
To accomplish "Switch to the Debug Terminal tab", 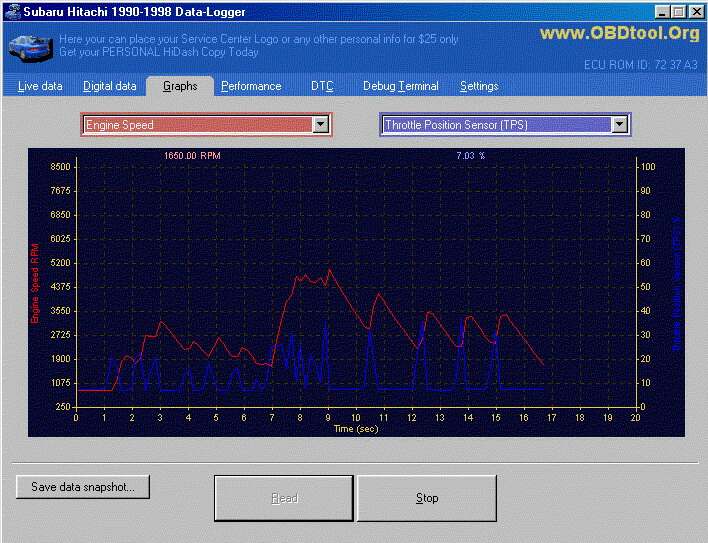I will (401, 86).
